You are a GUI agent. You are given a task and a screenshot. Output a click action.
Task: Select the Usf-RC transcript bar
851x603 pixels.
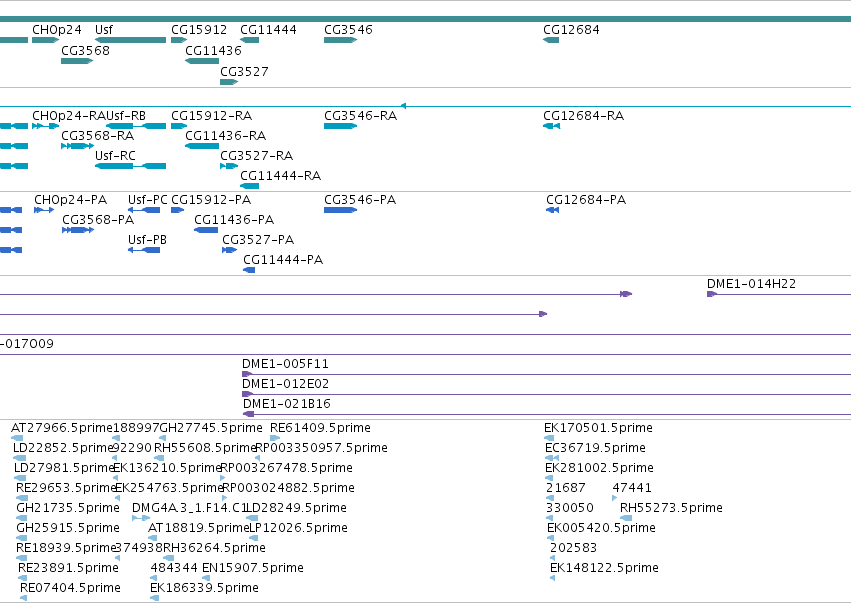[130, 166]
